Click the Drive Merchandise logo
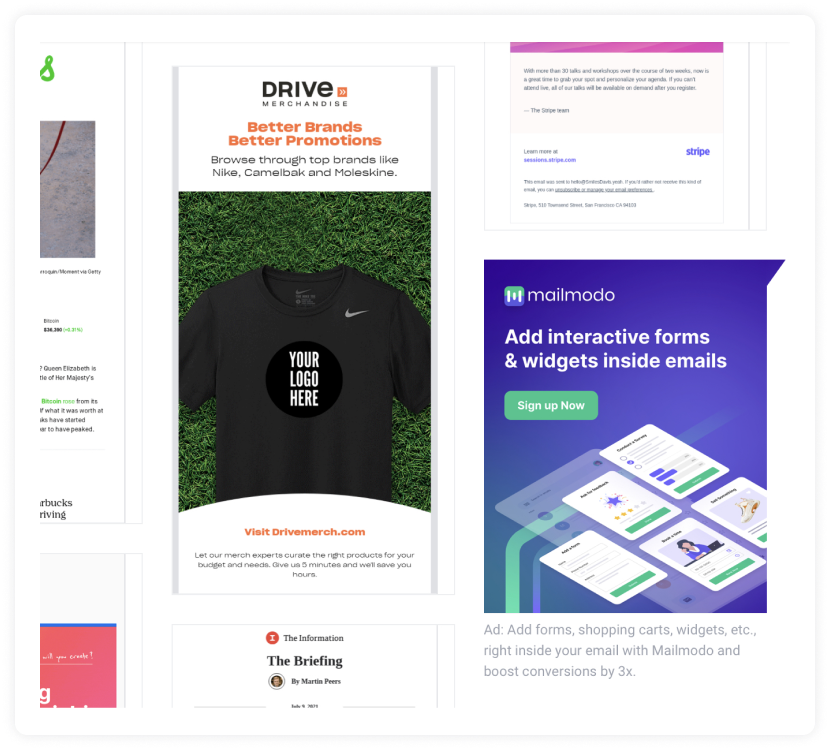 click(305, 94)
